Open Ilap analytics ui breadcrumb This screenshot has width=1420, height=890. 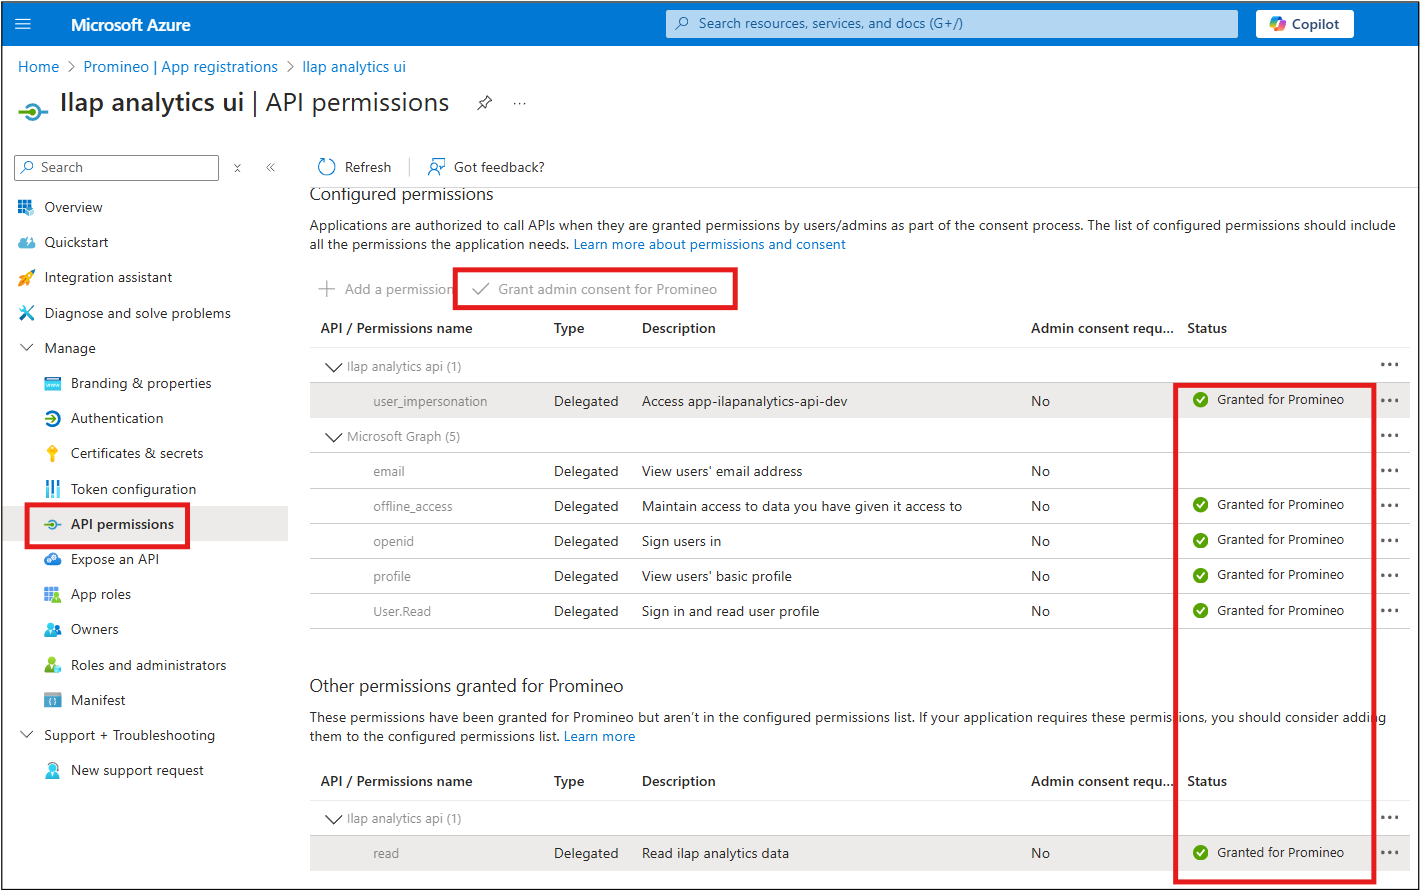[354, 67]
